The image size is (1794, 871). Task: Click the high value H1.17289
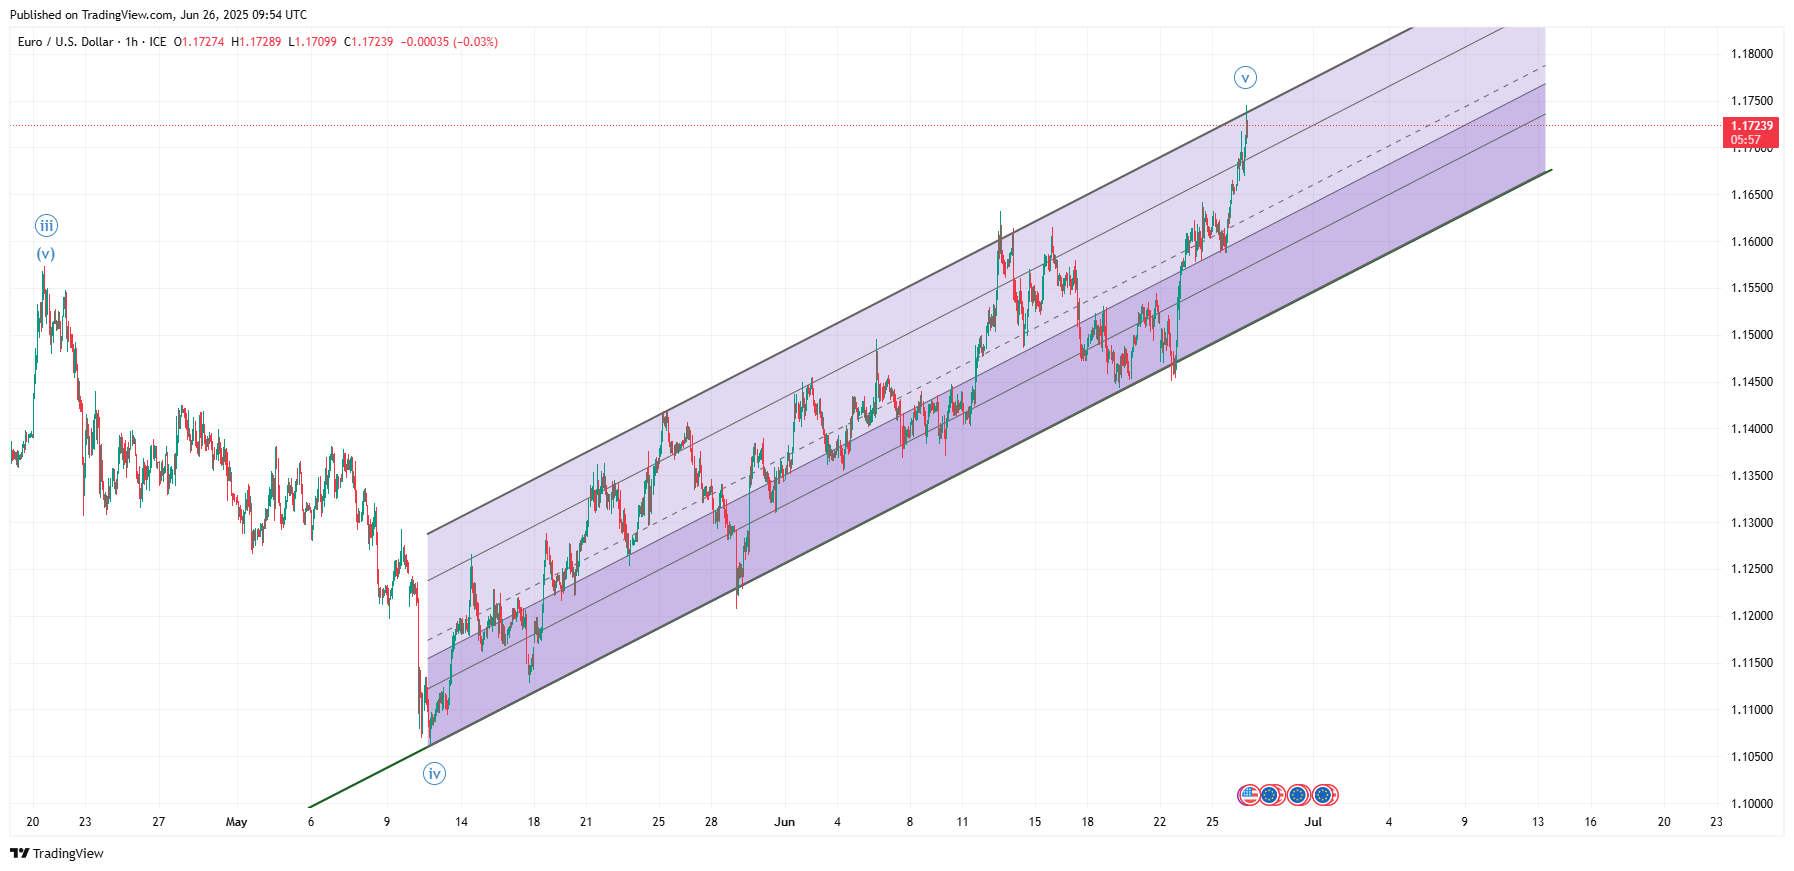click(256, 42)
